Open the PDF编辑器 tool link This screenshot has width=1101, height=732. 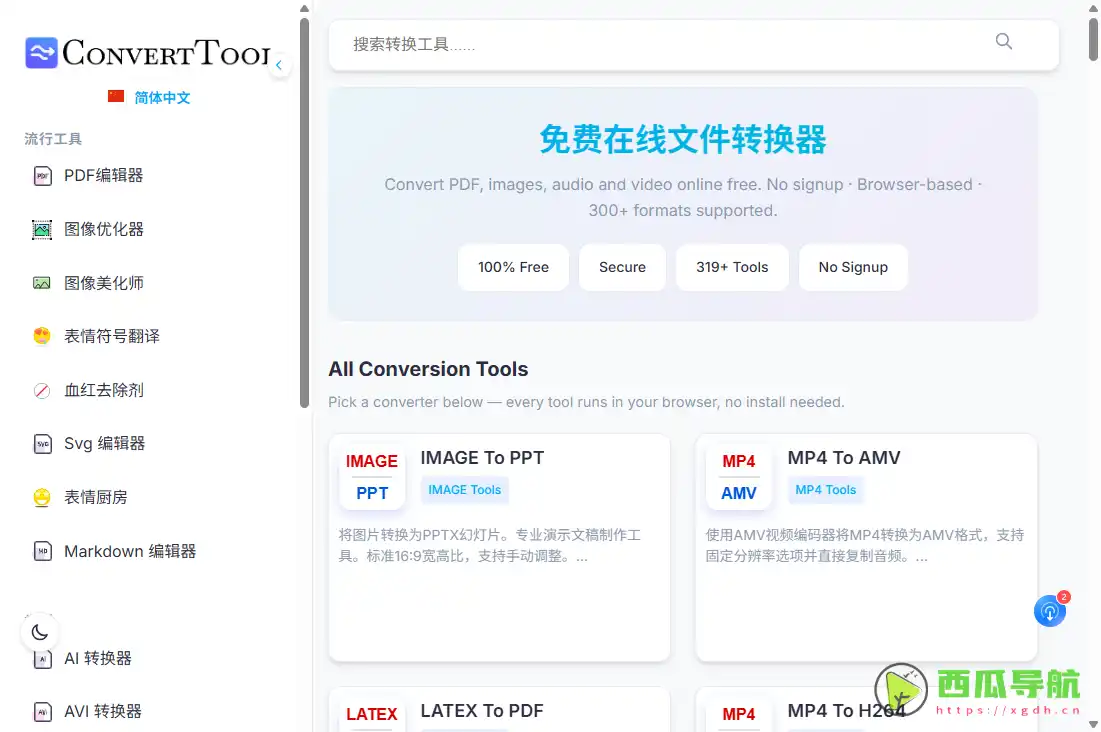click(x=103, y=176)
